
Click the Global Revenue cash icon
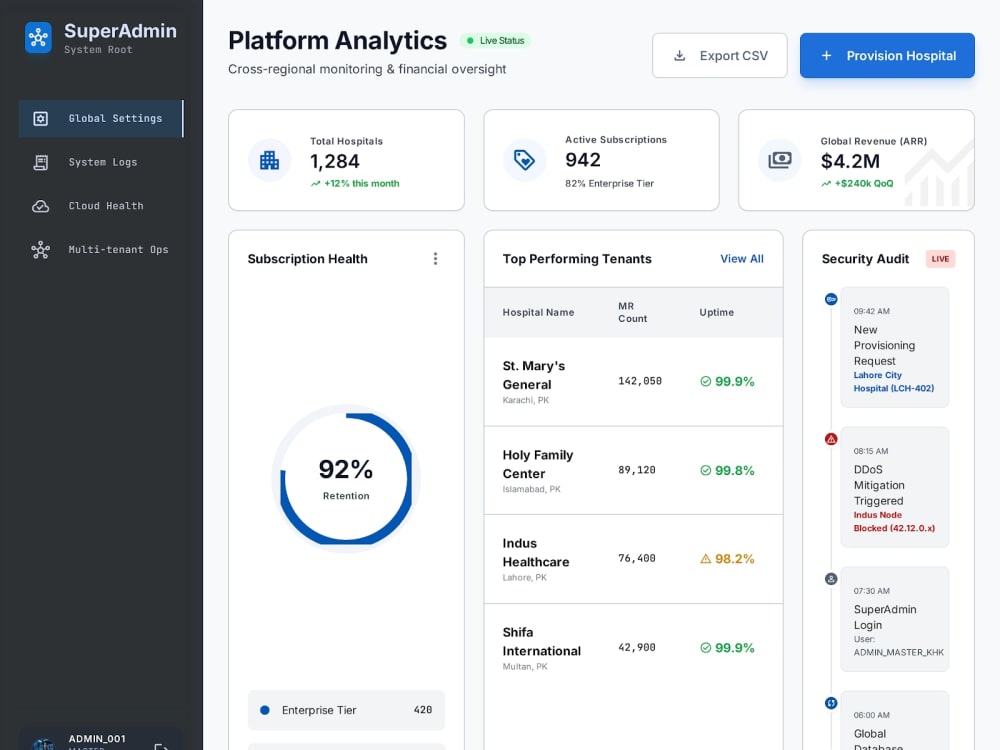click(779, 160)
